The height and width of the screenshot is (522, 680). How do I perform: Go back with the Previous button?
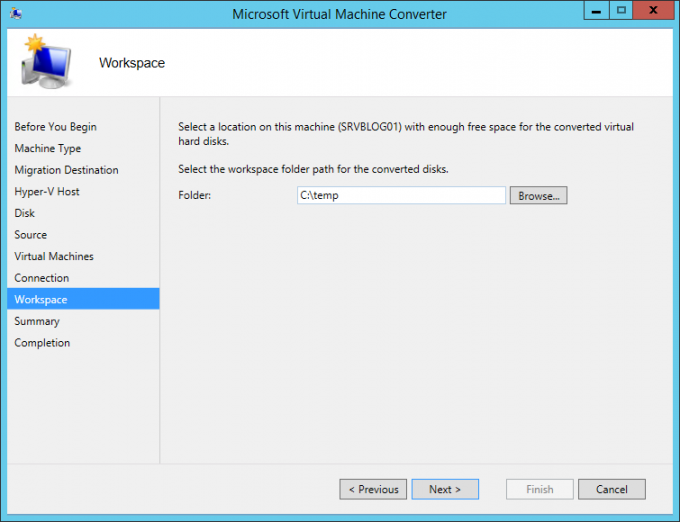pyautogui.click(x=373, y=489)
